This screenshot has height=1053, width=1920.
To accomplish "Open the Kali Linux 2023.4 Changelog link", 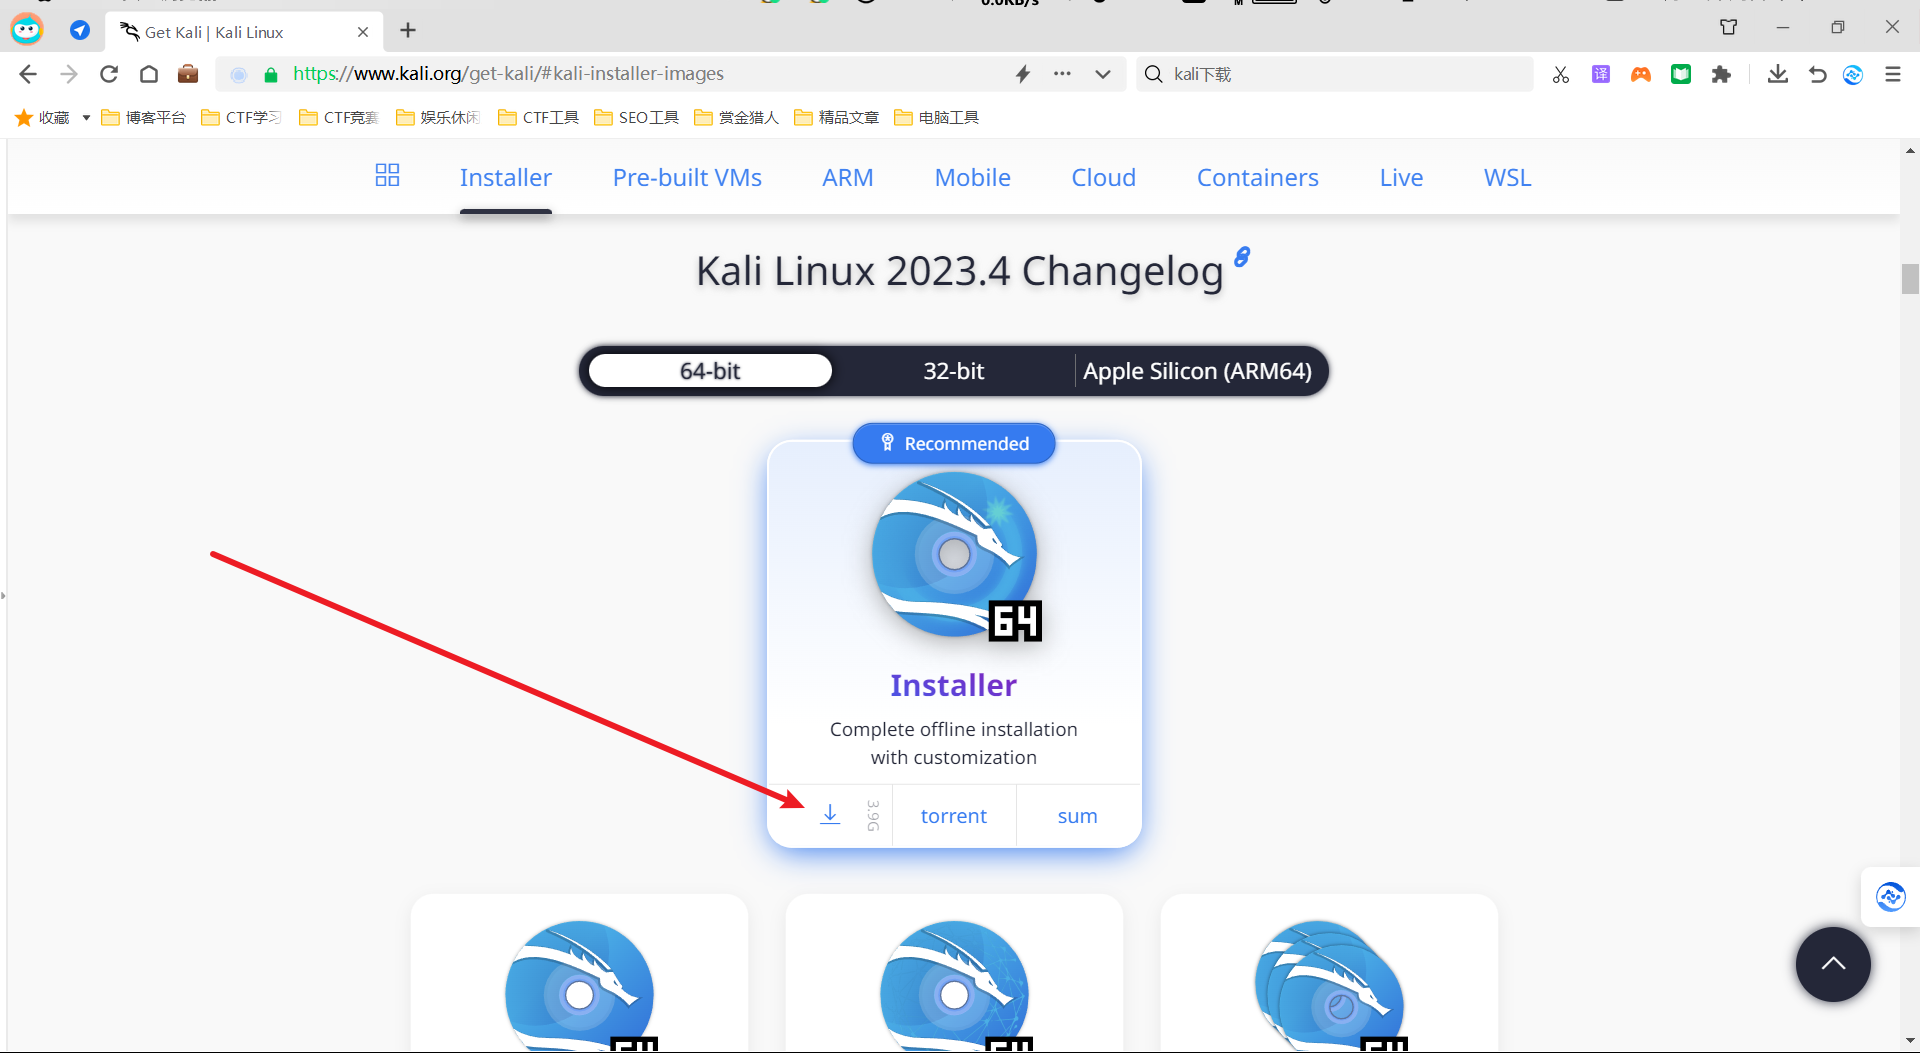I will (x=959, y=271).
